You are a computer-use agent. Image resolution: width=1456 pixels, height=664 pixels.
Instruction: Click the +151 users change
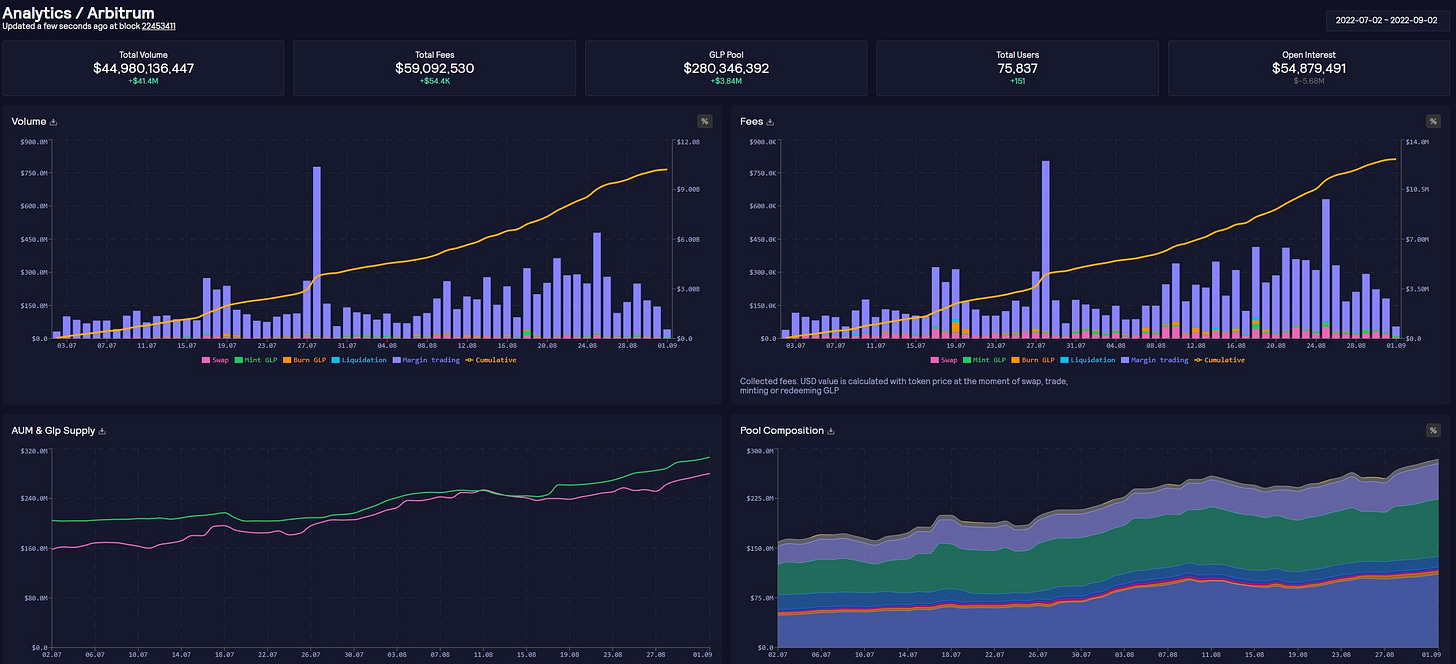[x=1017, y=81]
